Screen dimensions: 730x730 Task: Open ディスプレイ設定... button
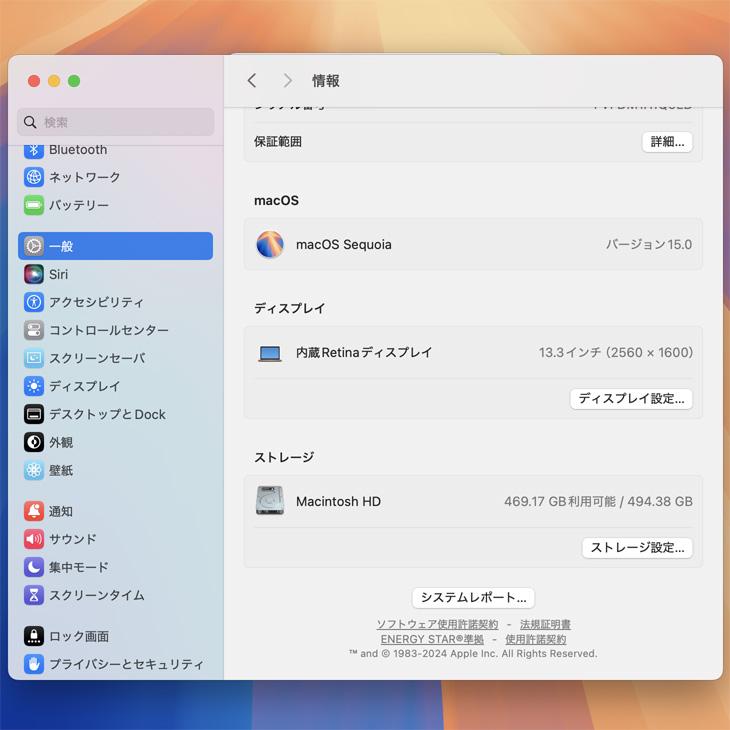click(631, 399)
